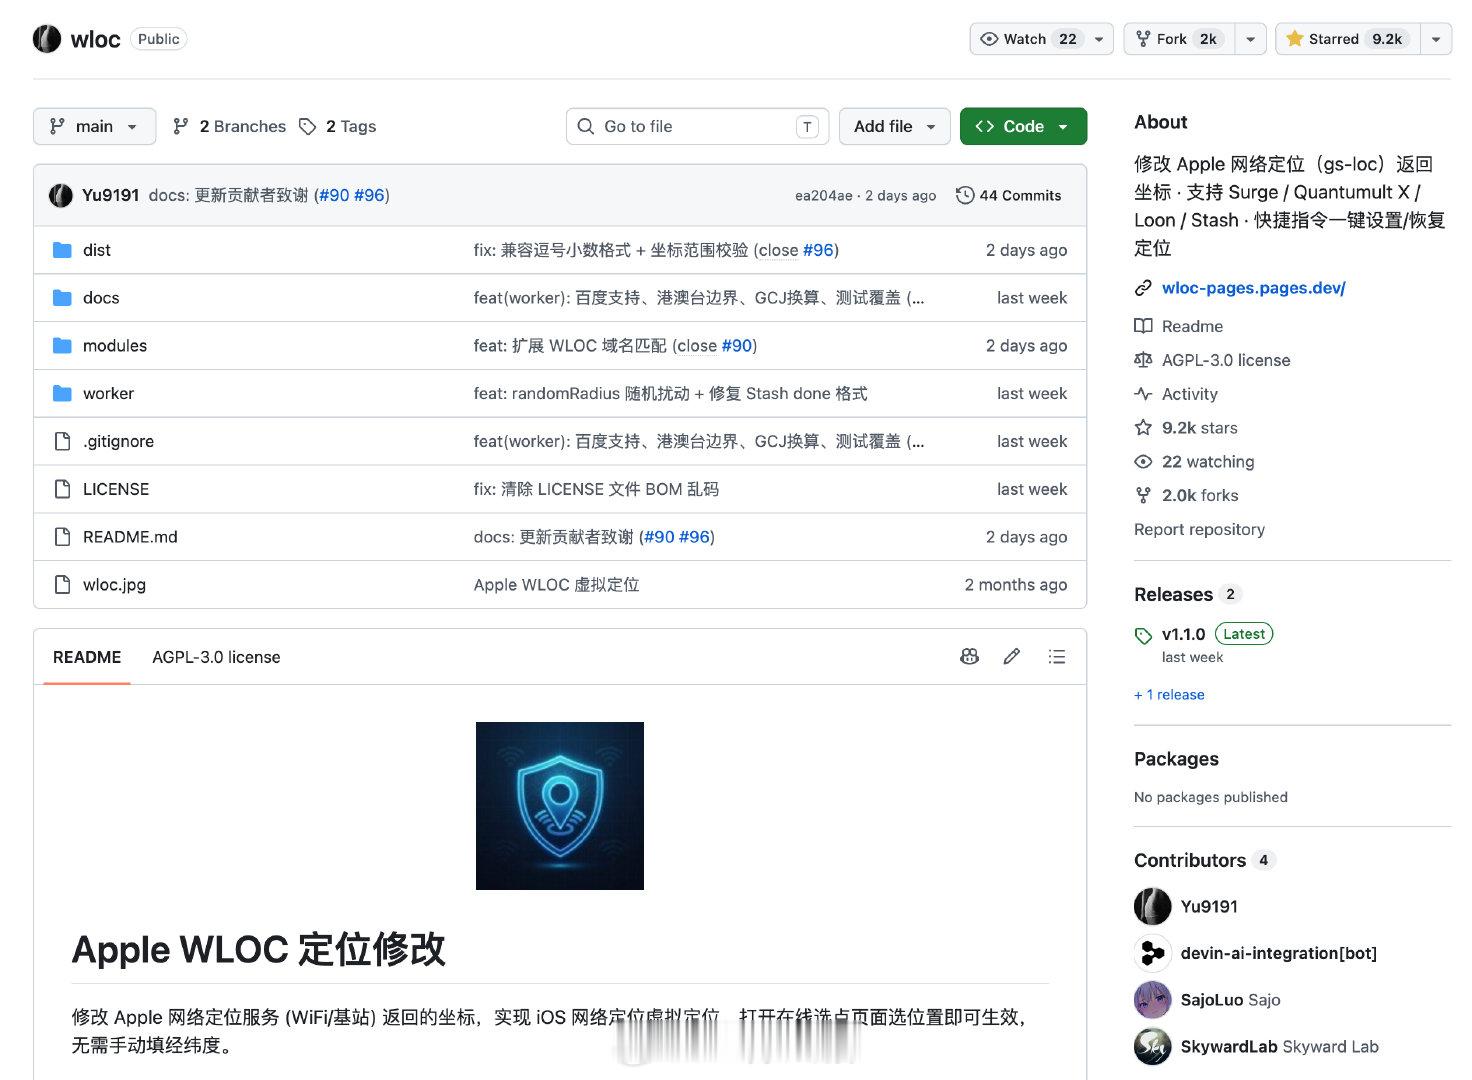
Task: Edit the README using the pencil icon
Action: tap(1012, 657)
